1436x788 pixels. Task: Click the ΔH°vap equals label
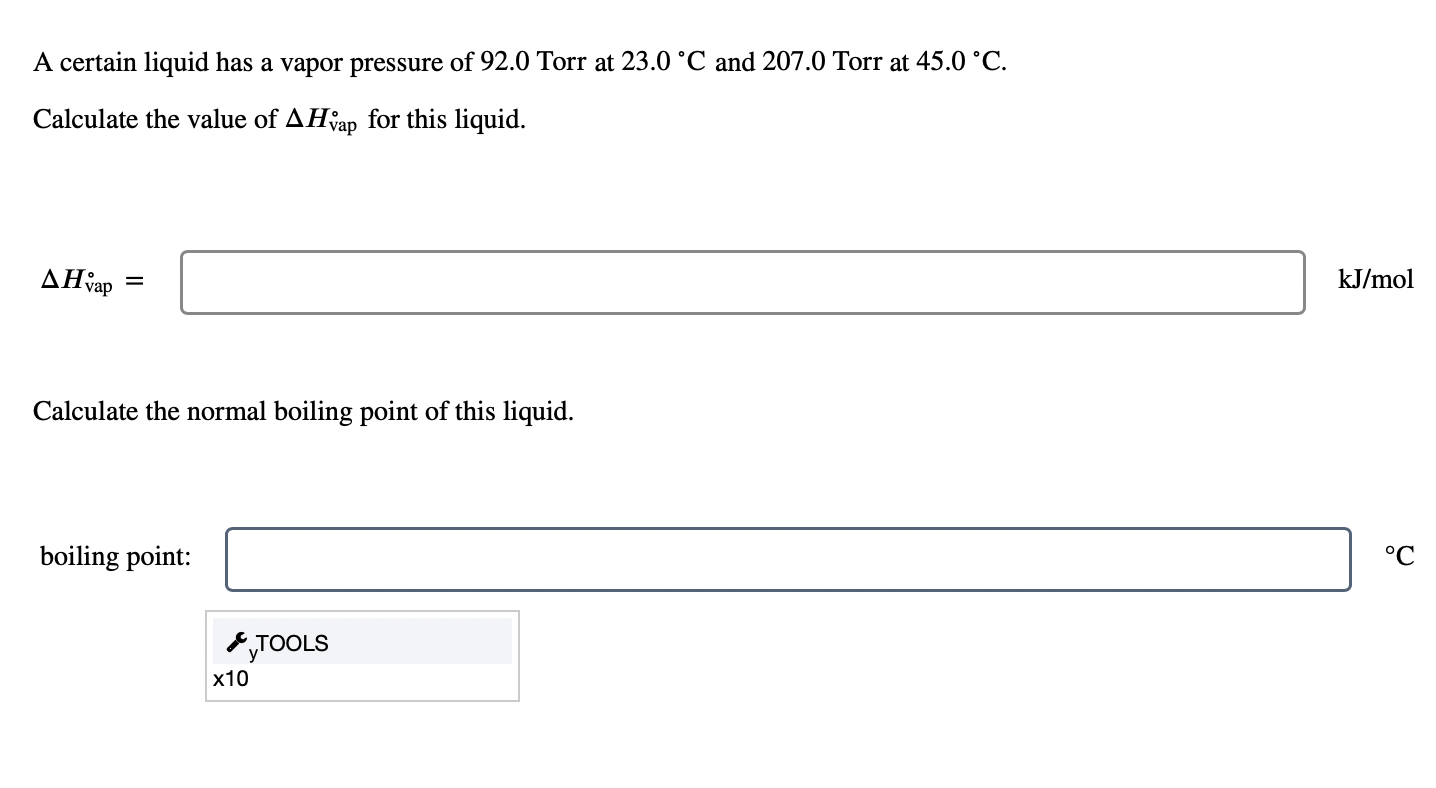coord(91,281)
